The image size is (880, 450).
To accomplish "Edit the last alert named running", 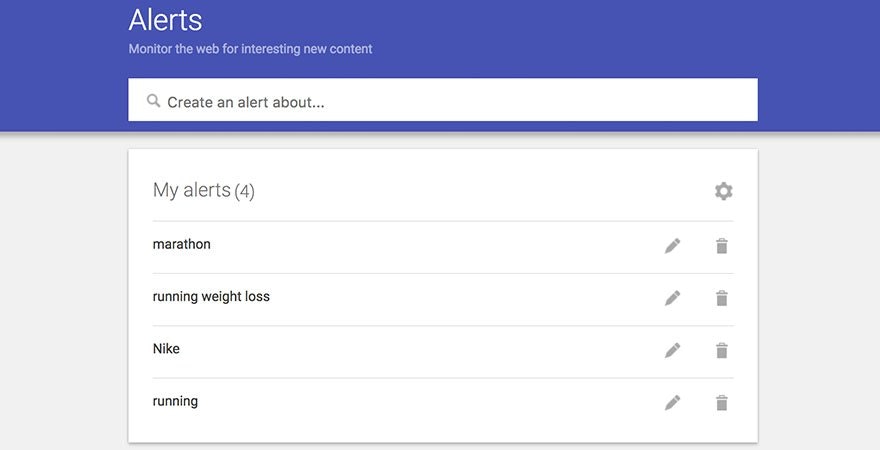I will (672, 402).
